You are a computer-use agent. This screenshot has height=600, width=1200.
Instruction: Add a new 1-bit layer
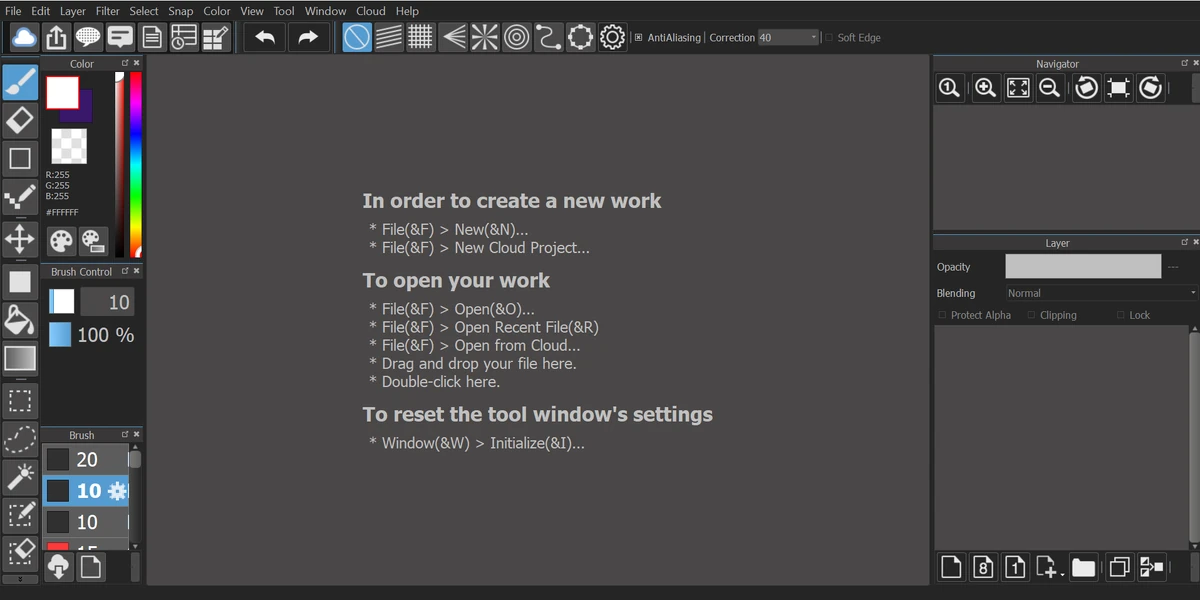(1015, 567)
